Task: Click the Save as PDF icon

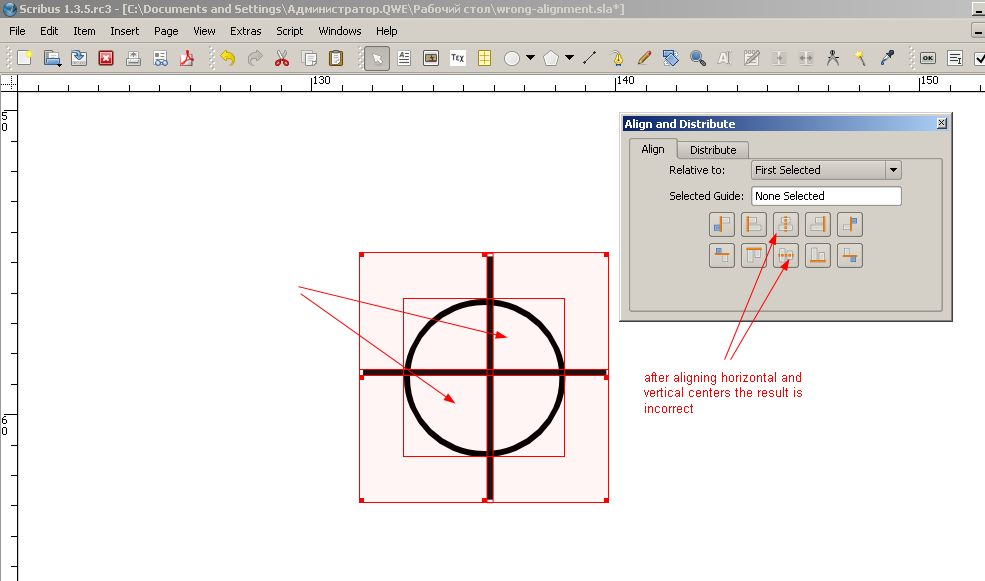Action: pyautogui.click(x=186, y=58)
